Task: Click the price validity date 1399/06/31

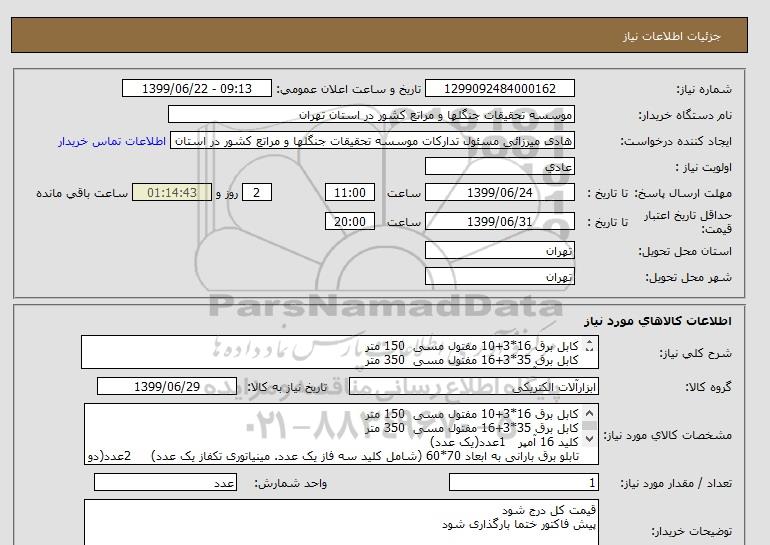Action: pyautogui.click(x=499, y=221)
